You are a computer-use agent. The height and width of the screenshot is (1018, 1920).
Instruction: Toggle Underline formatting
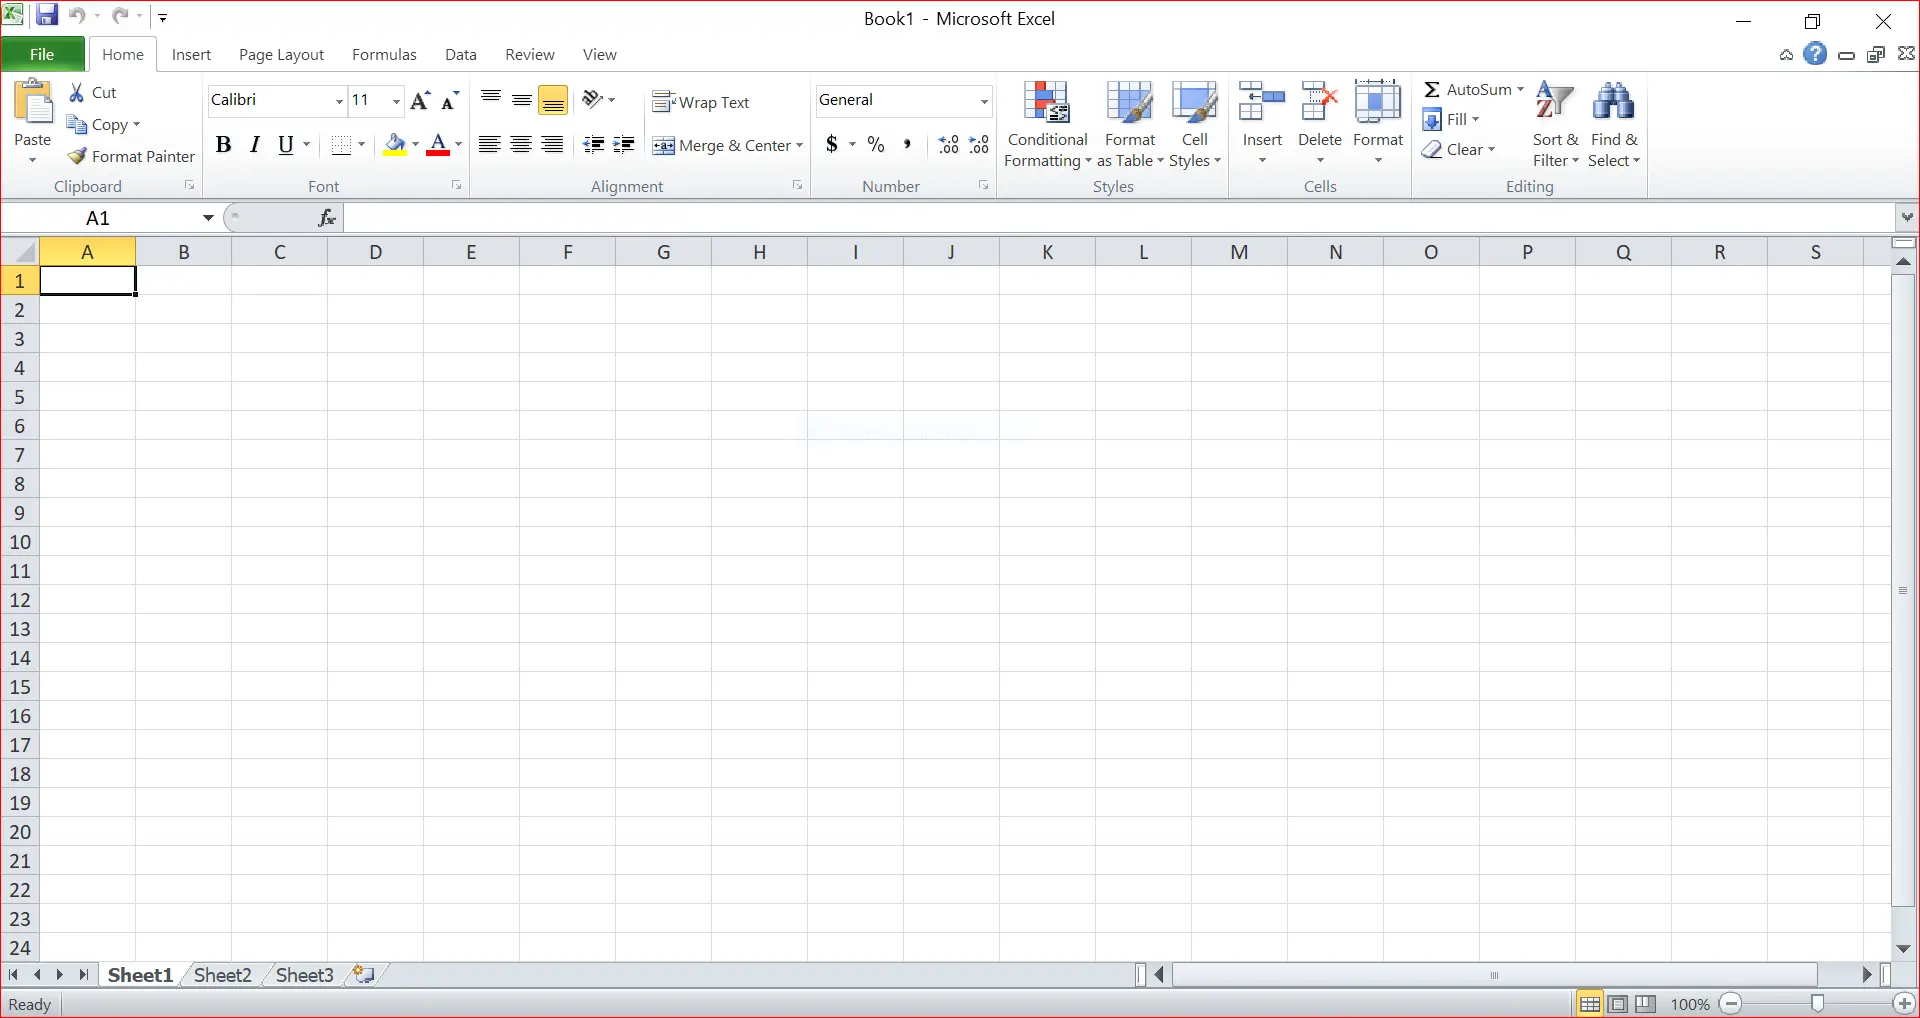click(x=286, y=145)
